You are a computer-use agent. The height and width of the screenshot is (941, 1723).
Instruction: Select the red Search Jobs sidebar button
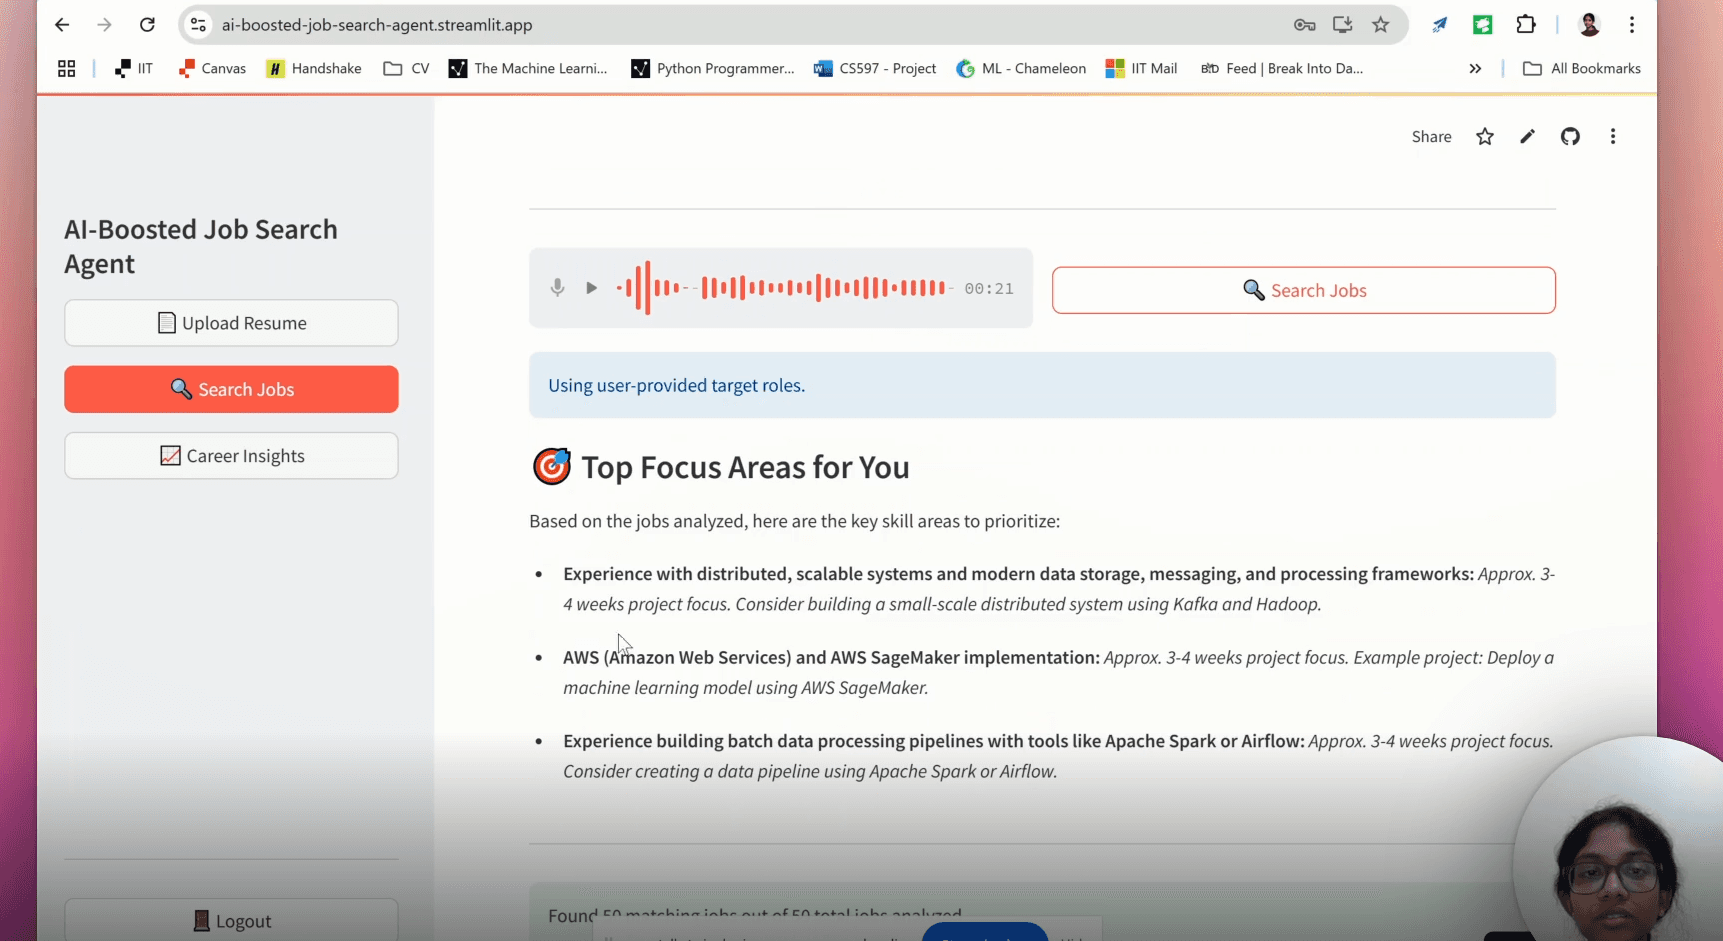231,389
